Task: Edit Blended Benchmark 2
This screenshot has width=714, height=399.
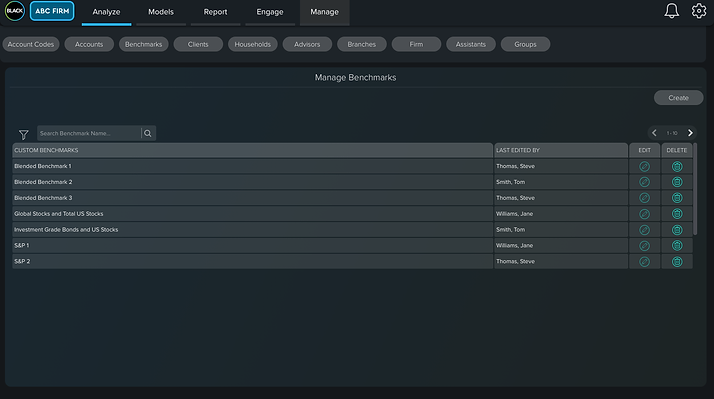Action: 644,182
